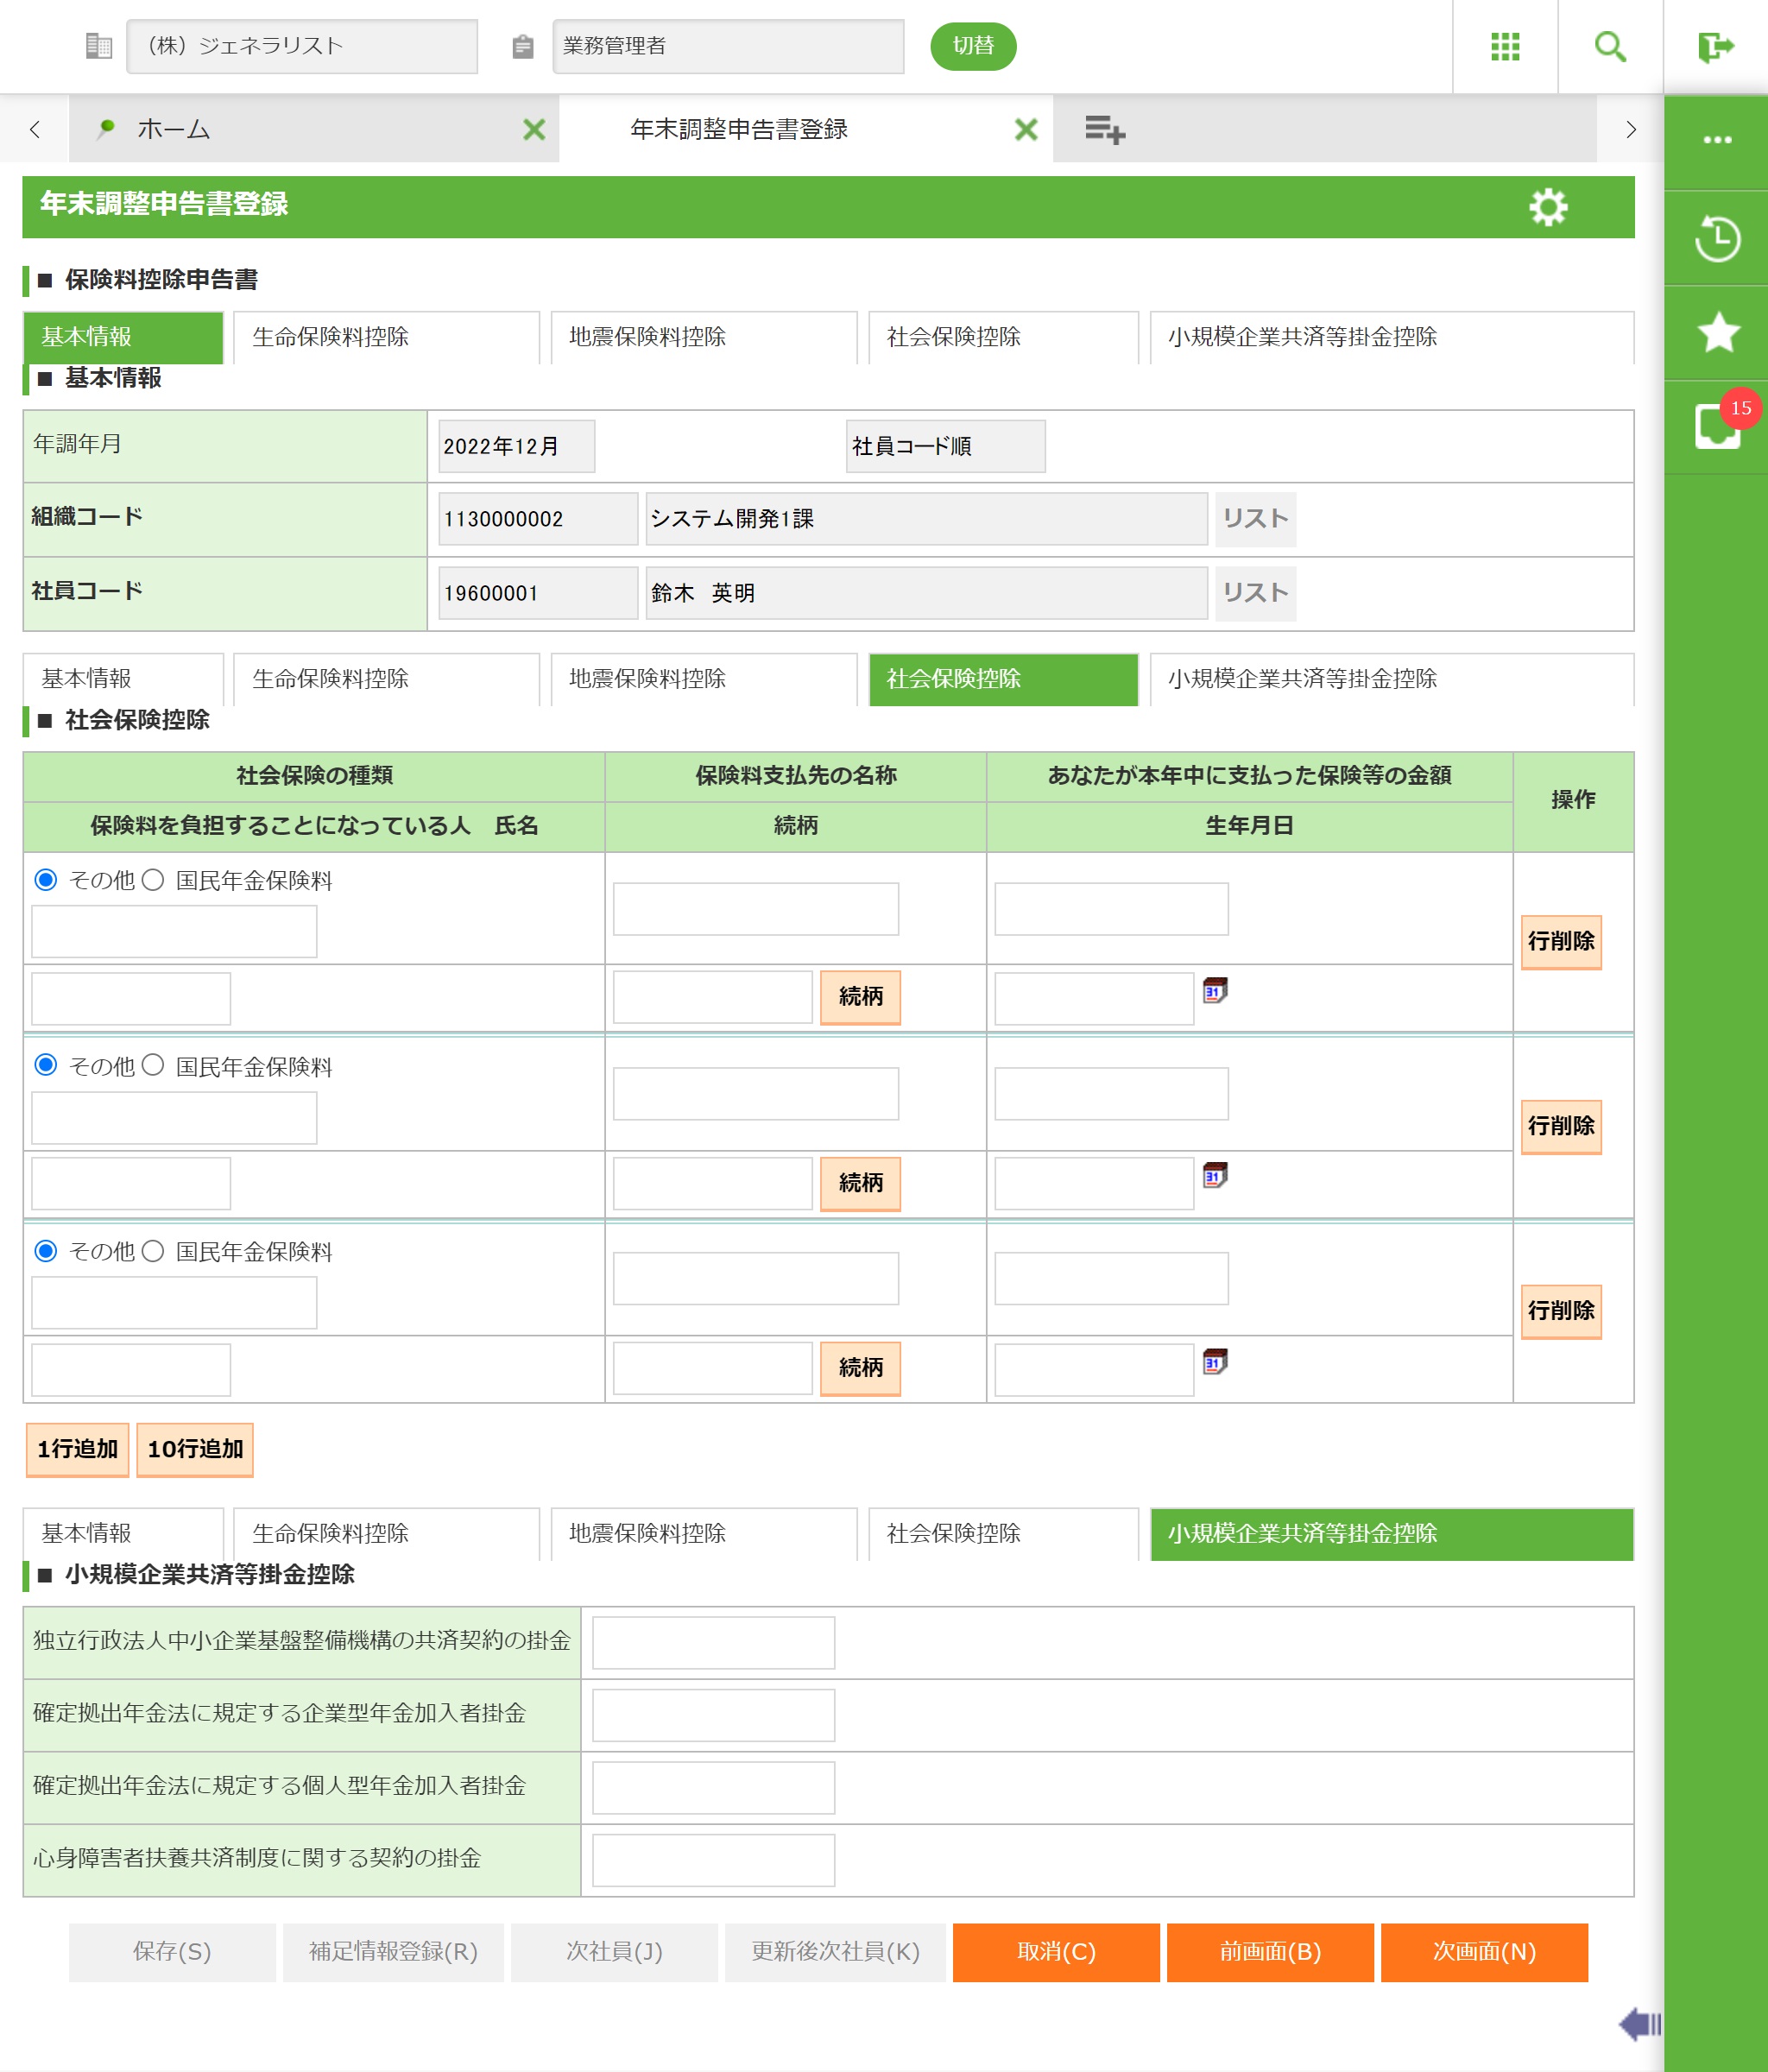The image size is (1768, 2072).
Task: Click the search magnifier icon
Action: point(1609,46)
